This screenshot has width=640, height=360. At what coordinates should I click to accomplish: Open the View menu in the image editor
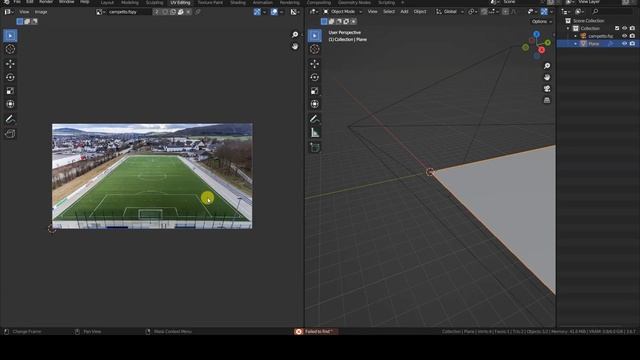coord(24,12)
